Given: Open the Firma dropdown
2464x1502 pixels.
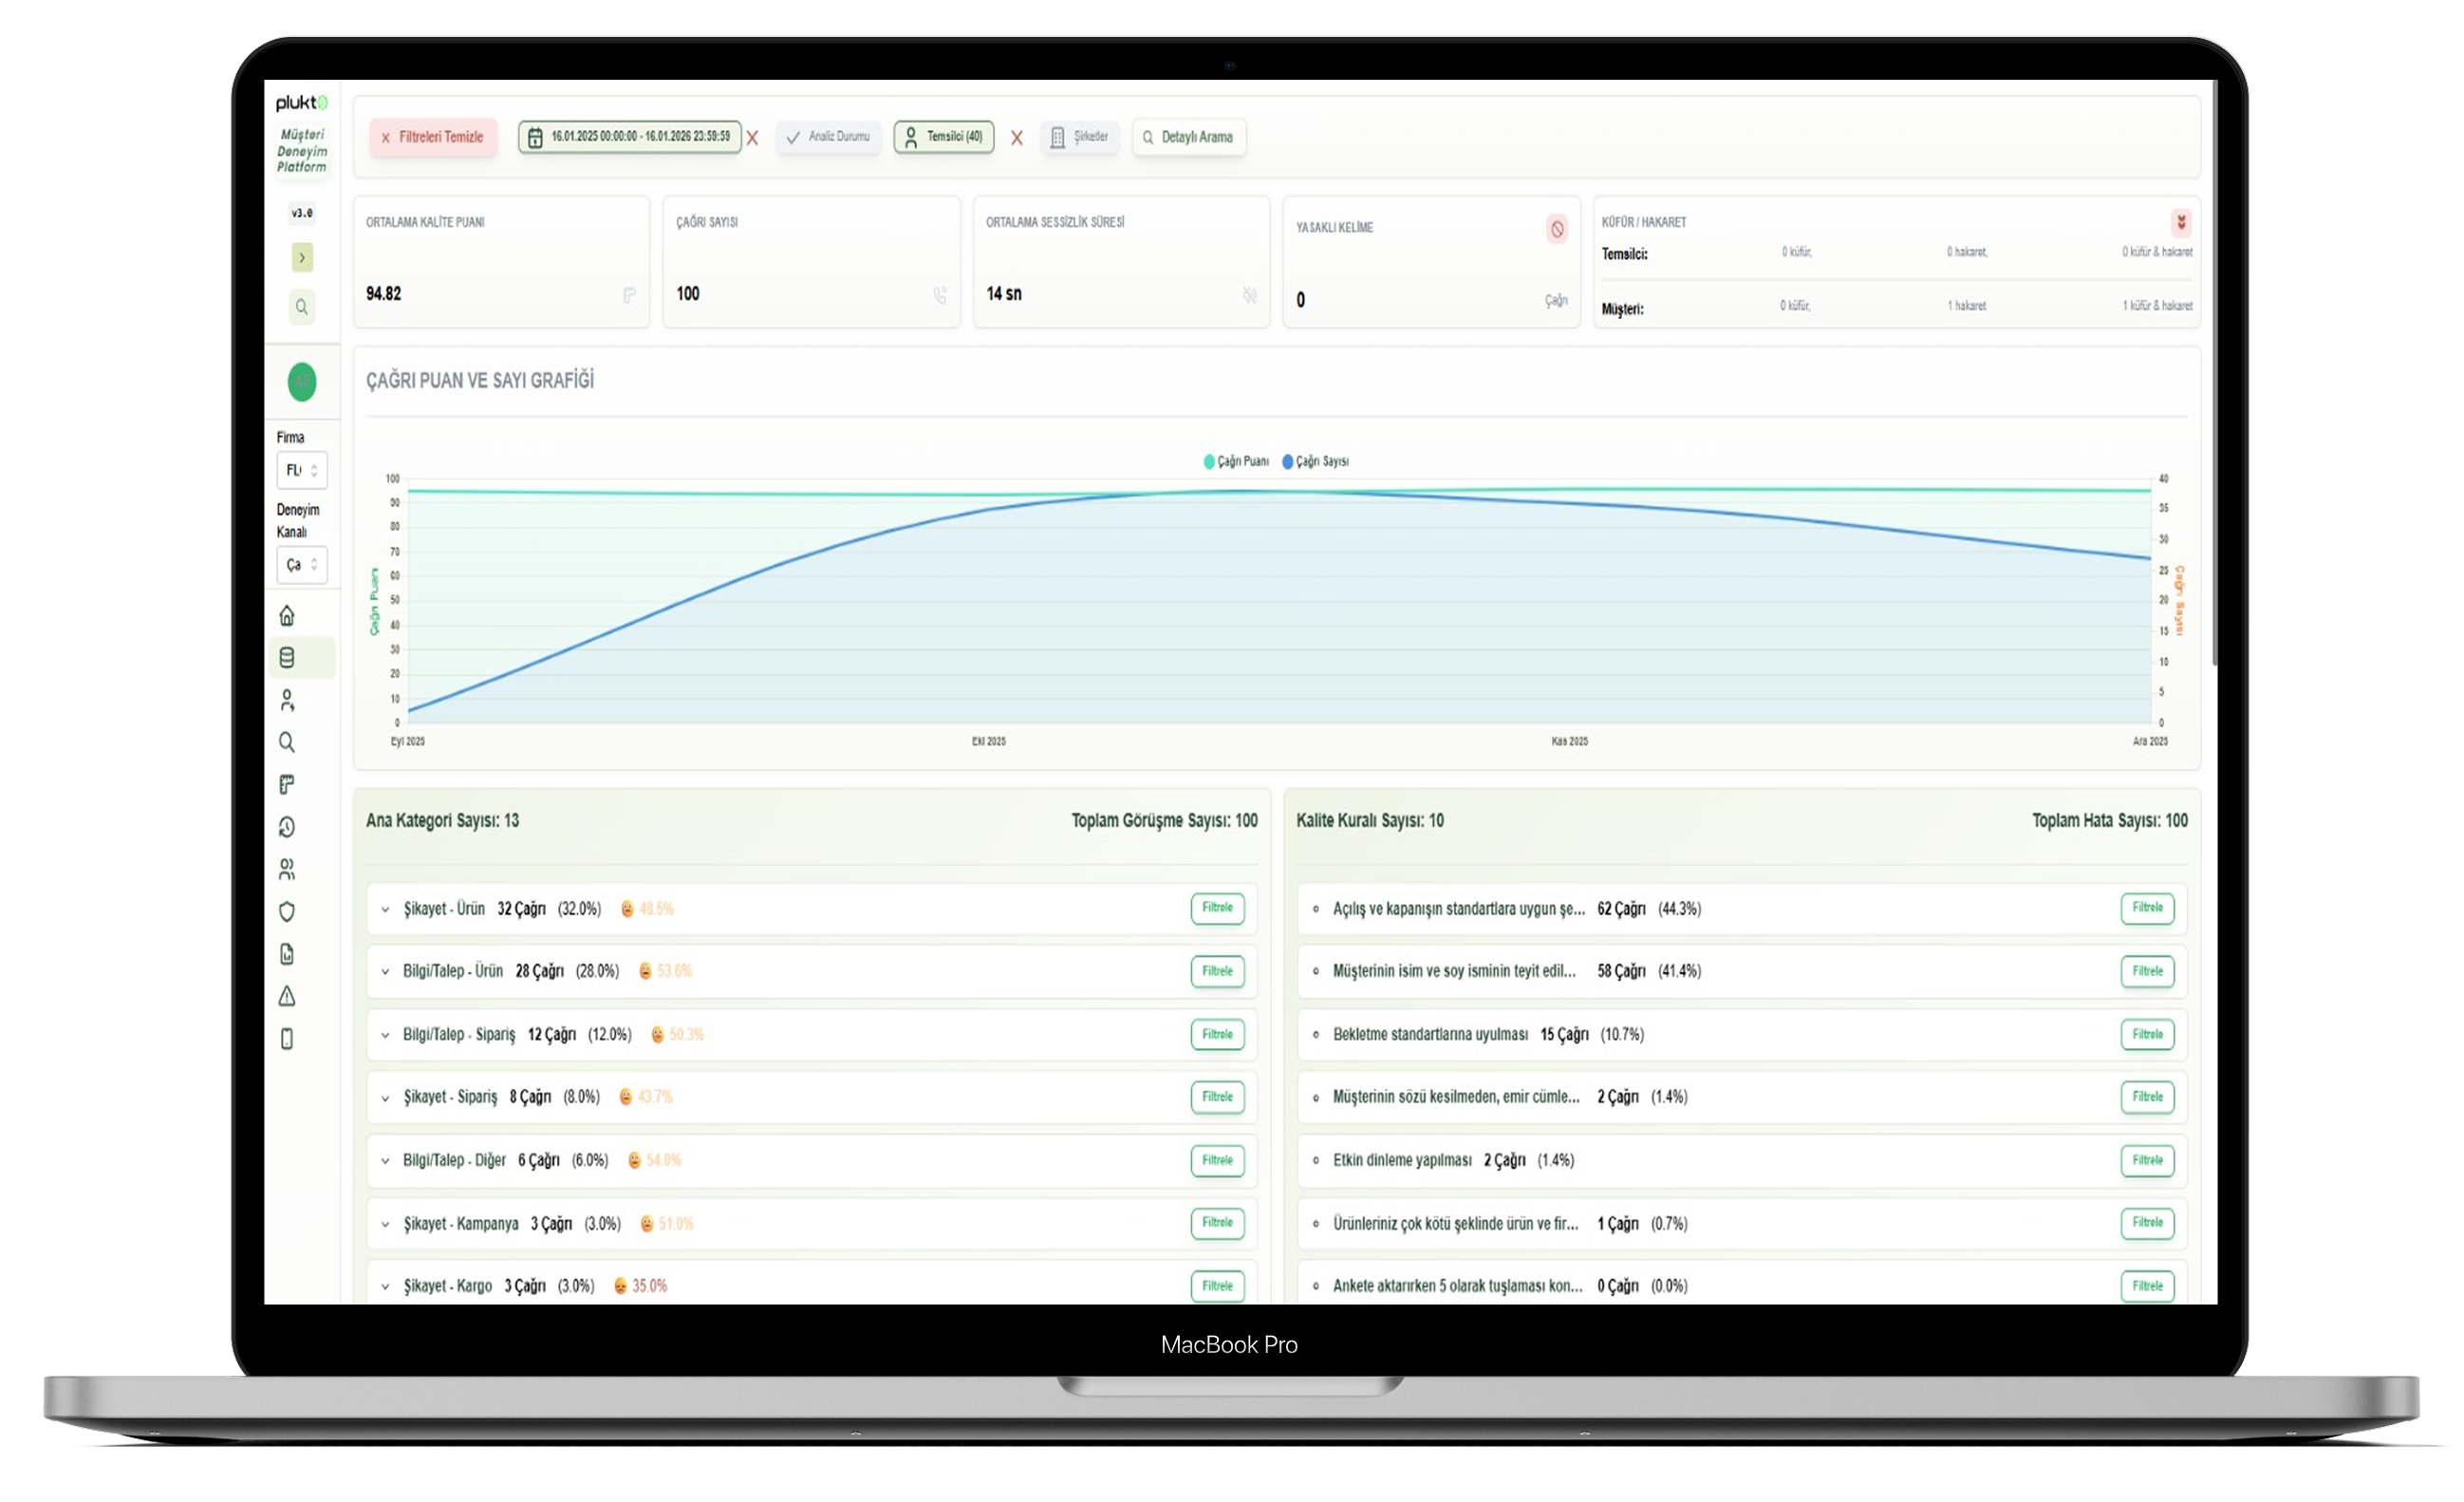Looking at the screenshot, I should click(x=301, y=470).
